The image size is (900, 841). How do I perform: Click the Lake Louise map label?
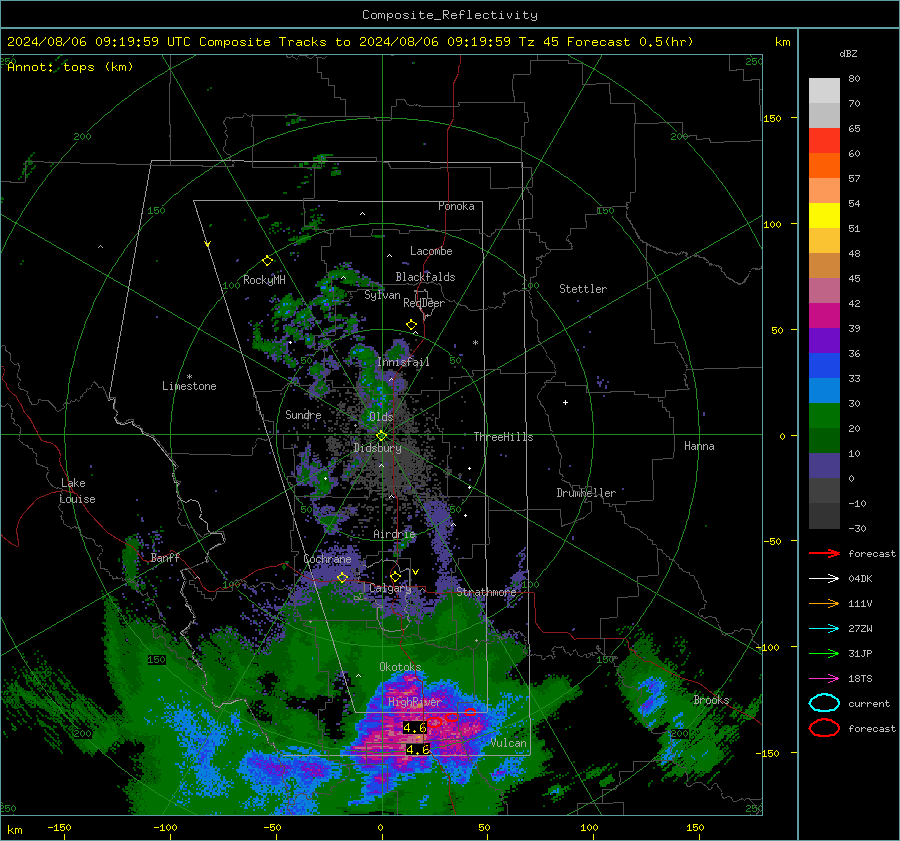point(77,491)
